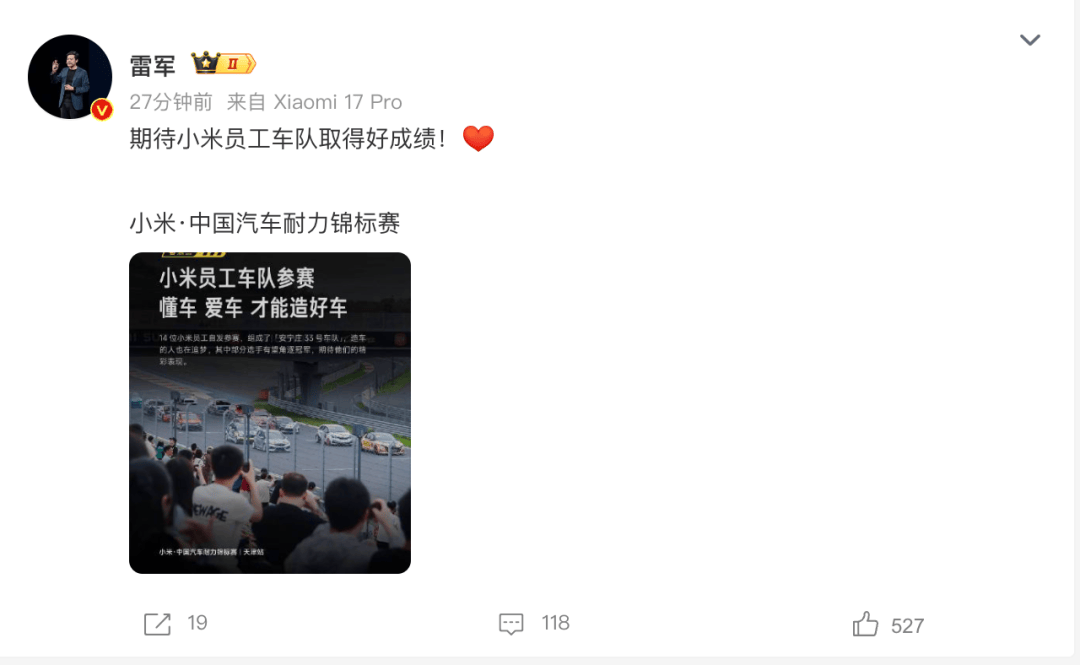The image size is (1080, 665).
Task: Click the repost share icon
Action: click(x=157, y=624)
